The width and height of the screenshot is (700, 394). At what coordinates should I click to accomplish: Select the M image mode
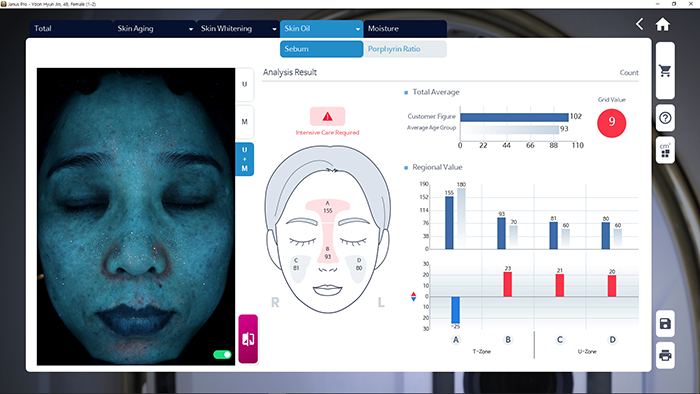click(244, 122)
